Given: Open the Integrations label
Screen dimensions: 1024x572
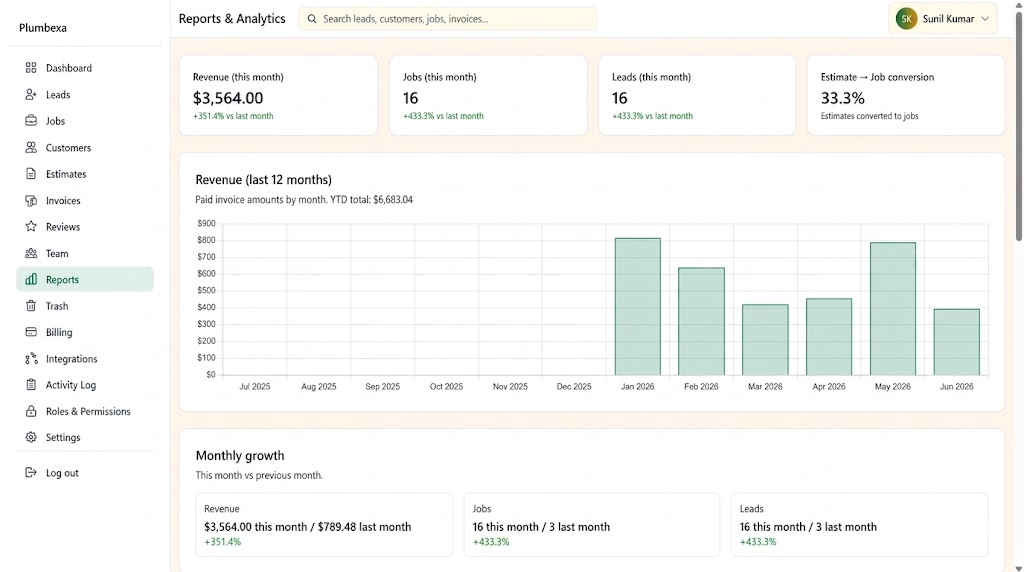Looking at the screenshot, I should coord(71,358).
